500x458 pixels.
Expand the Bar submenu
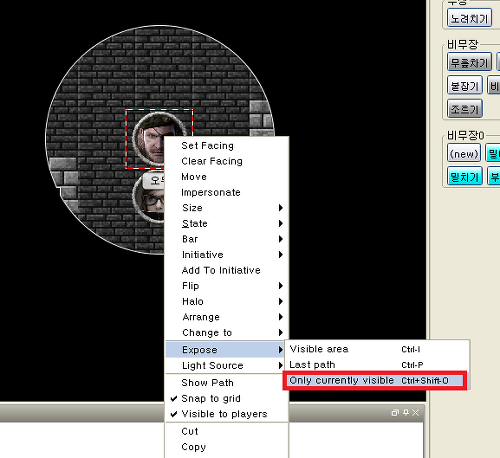(x=227, y=239)
